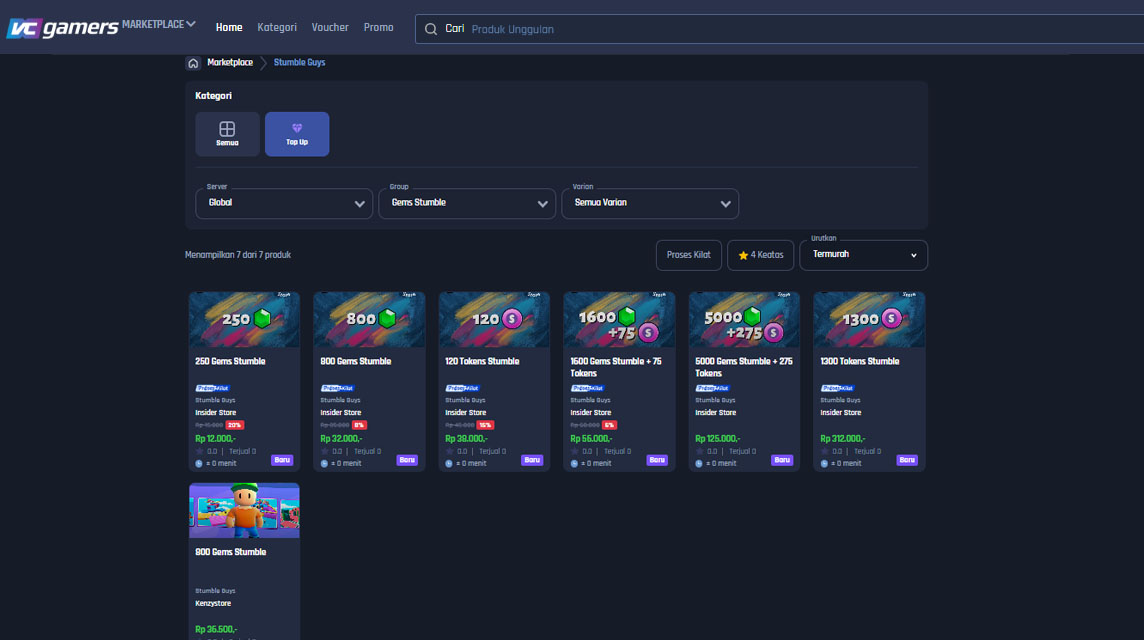The height and width of the screenshot is (640, 1144).
Task: Click the Rp 12.000 price
Action: click(215, 439)
